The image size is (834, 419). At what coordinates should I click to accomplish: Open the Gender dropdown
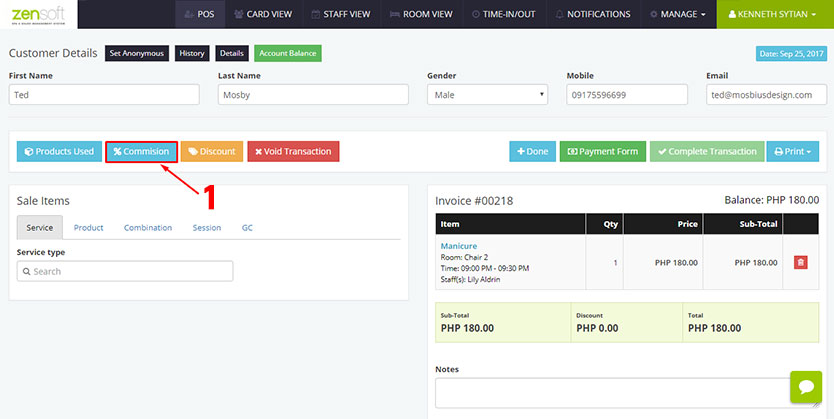[487, 95]
